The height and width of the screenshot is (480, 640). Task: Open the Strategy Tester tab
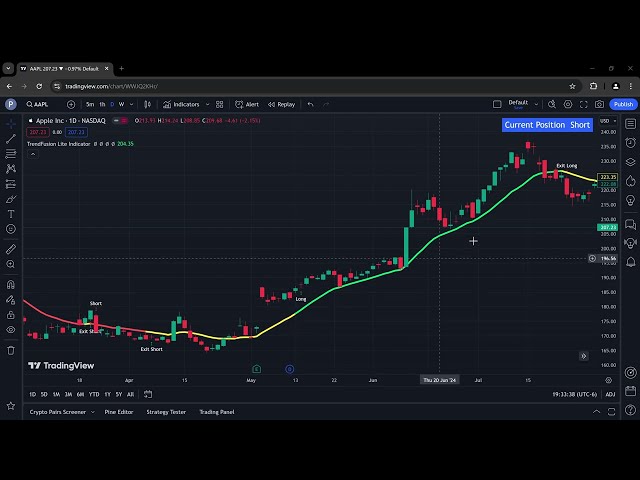click(166, 412)
